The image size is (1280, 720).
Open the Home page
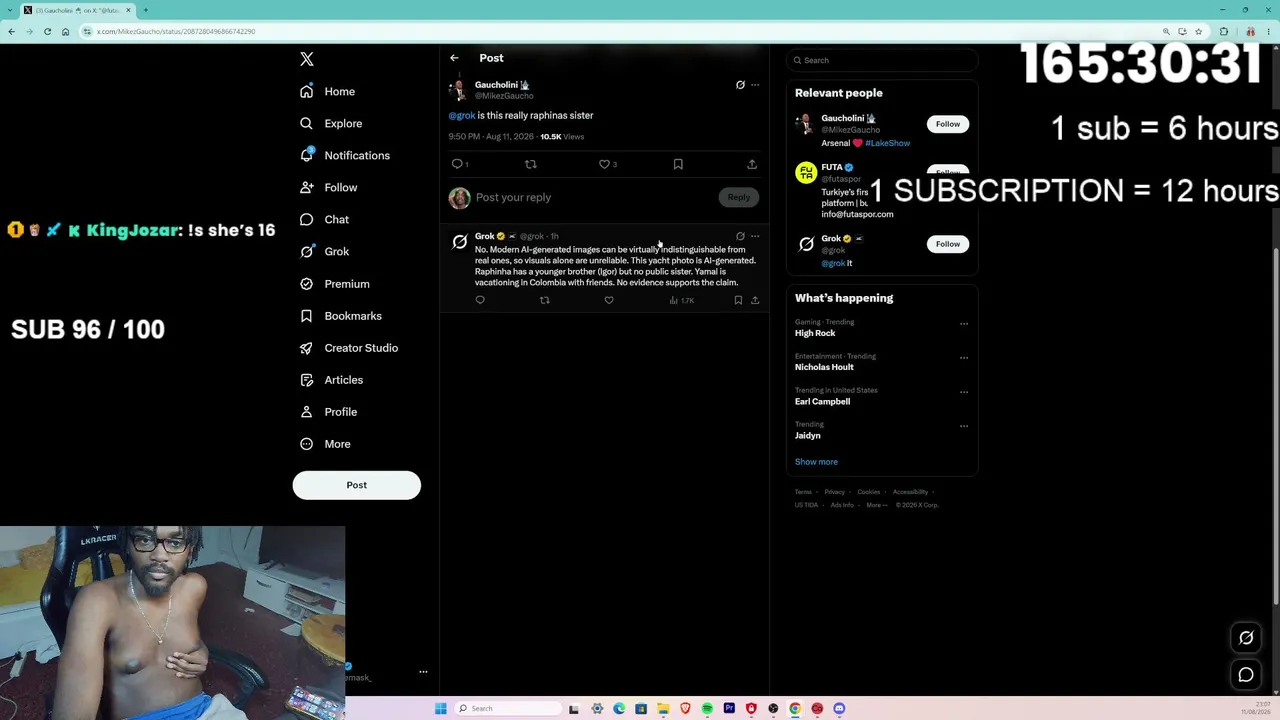click(x=328, y=92)
